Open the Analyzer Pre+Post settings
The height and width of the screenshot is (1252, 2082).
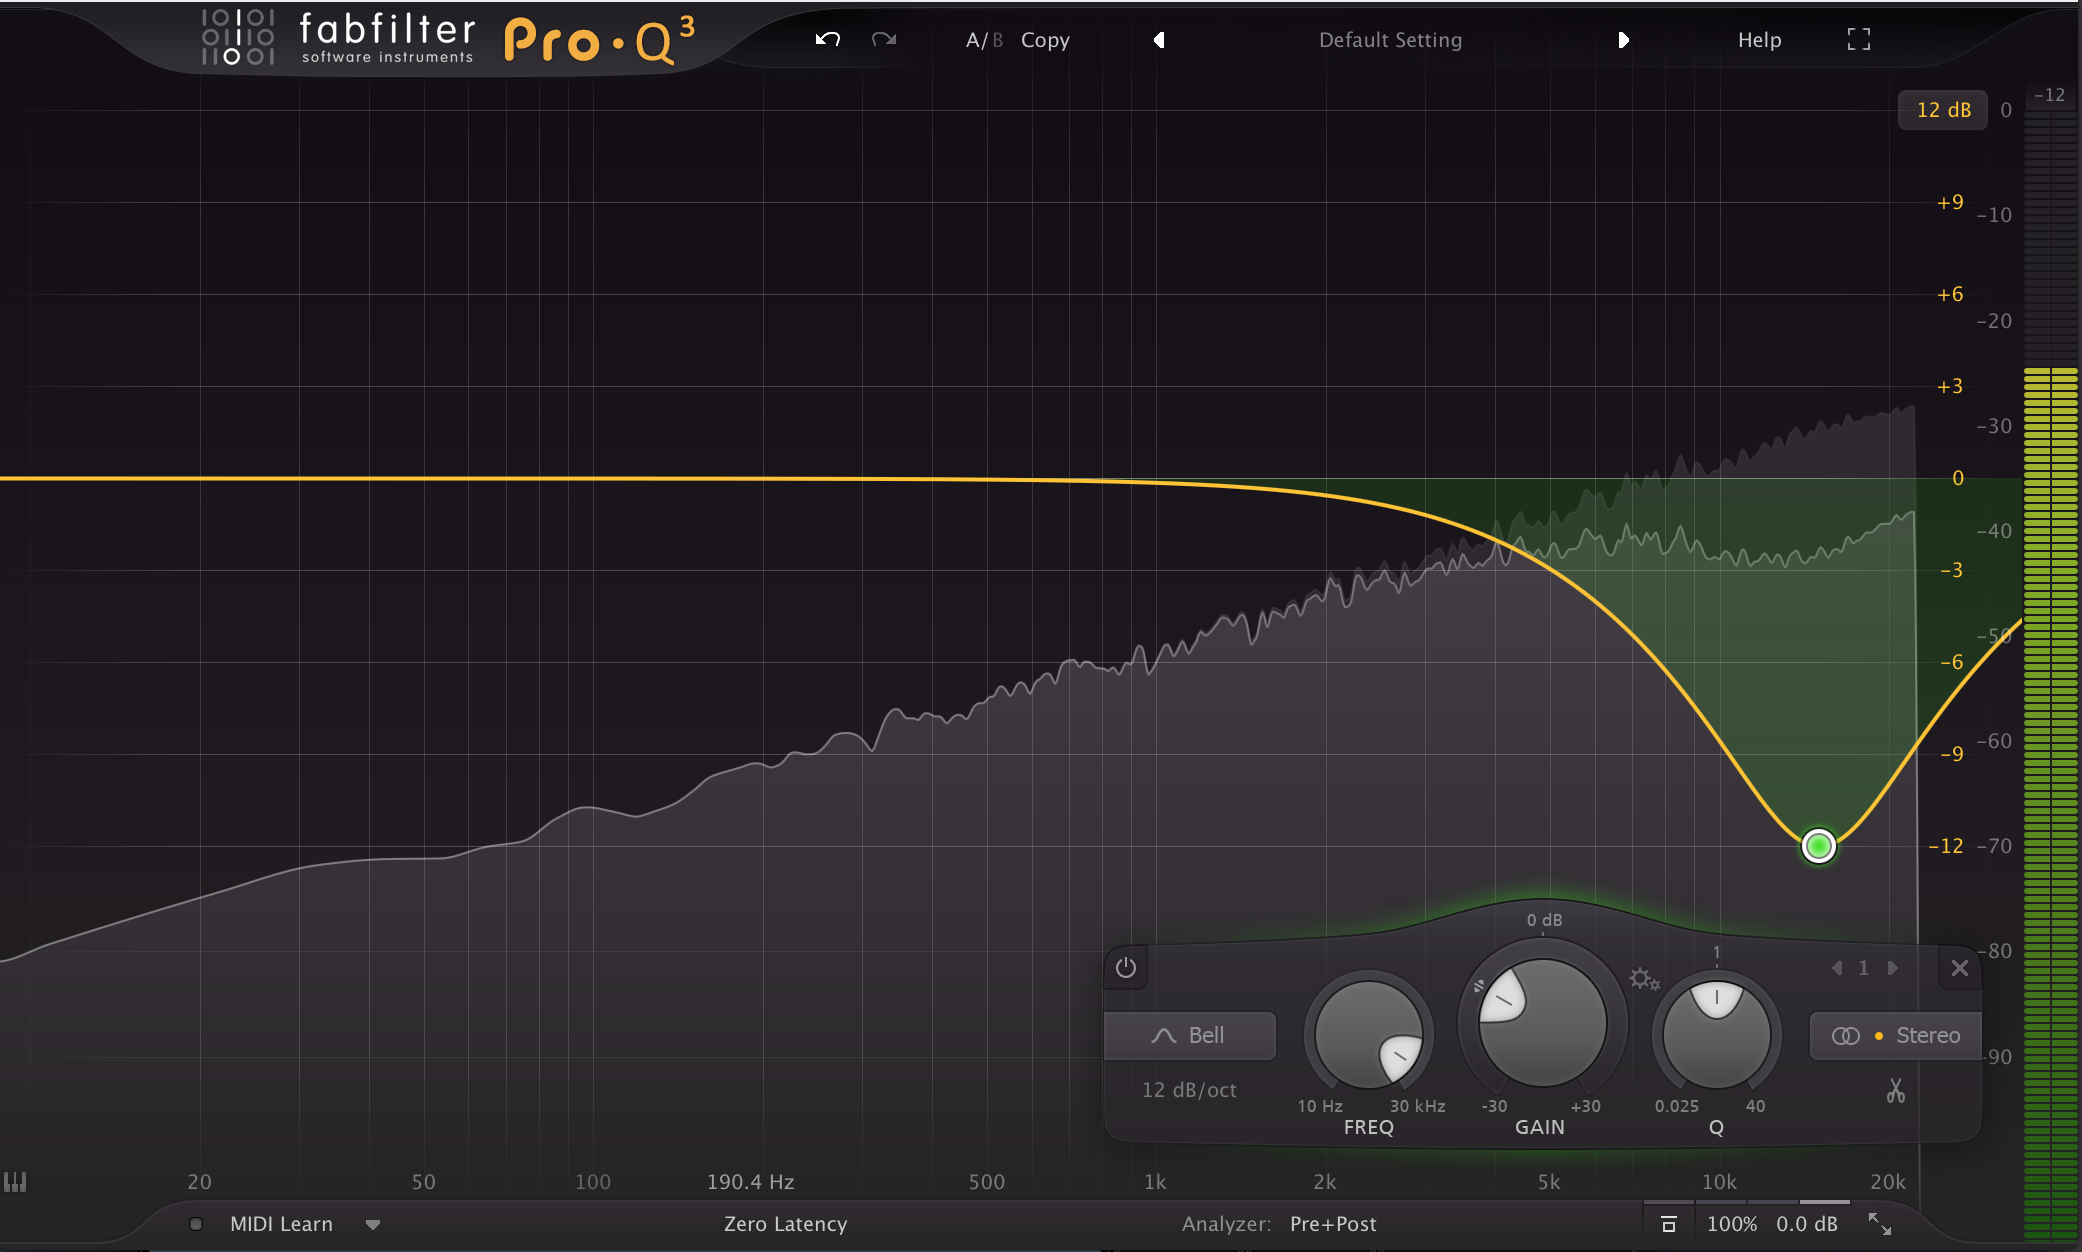(x=1333, y=1224)
